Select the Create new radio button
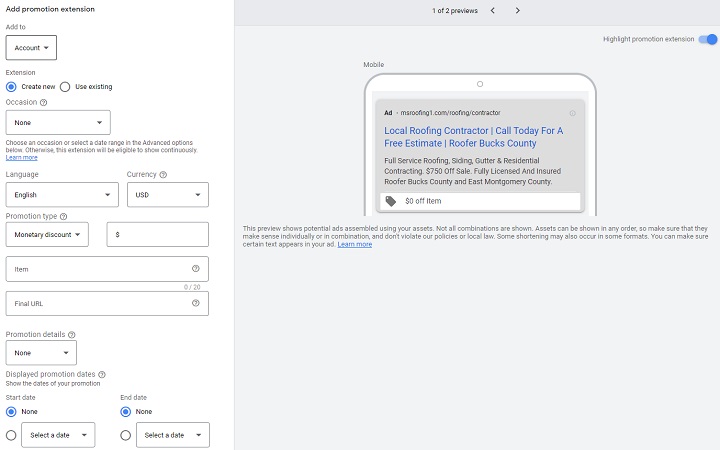Image resolution: width=720 pixels, height=450 pixels. [12, 87]
